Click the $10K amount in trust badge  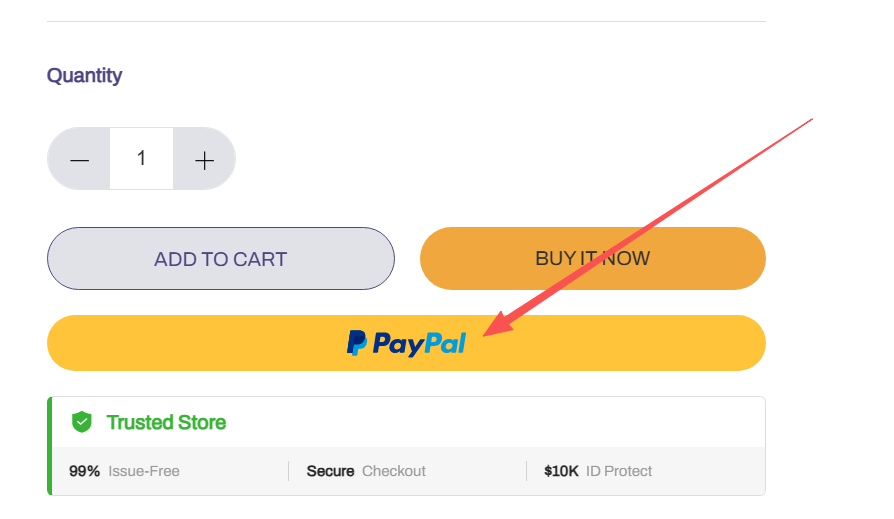click(x=561, y=471)
